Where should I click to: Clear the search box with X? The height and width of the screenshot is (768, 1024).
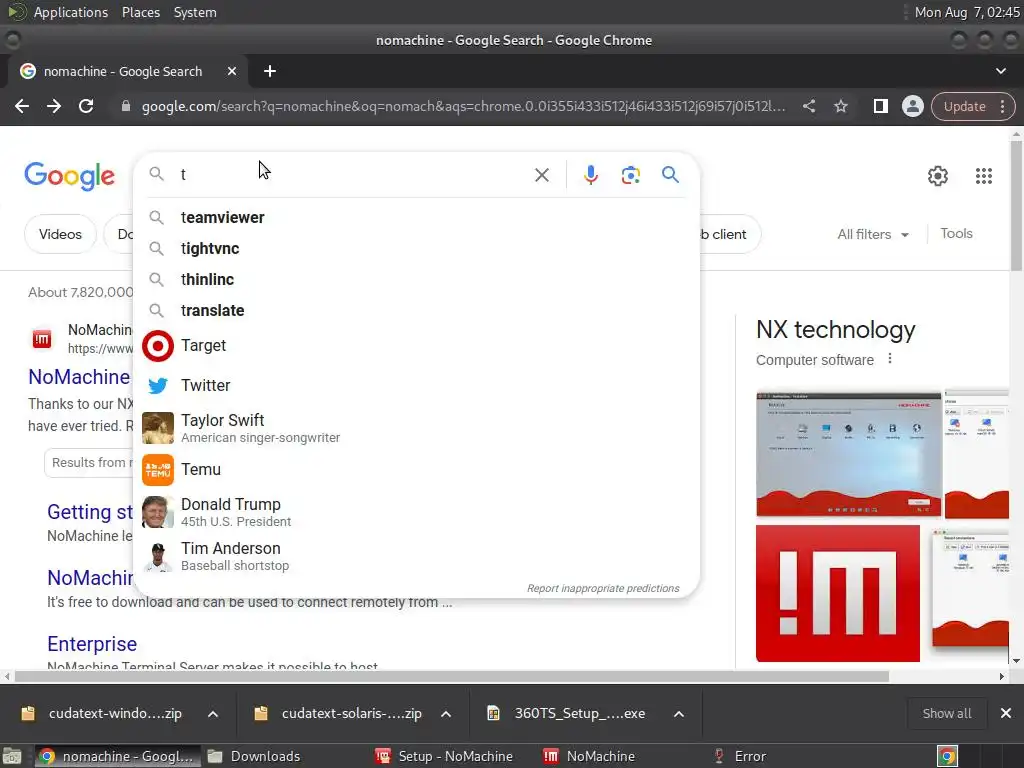[541, 175]
